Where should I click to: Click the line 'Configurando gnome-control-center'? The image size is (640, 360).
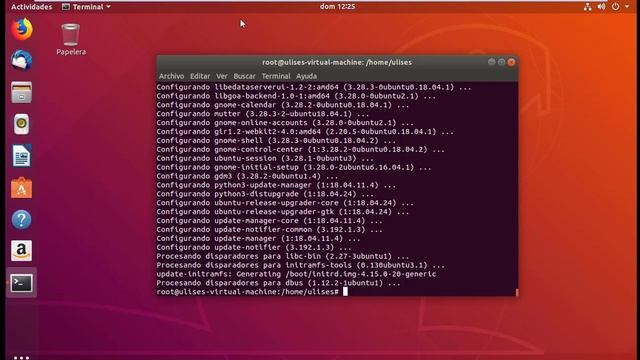click(300, 149)
